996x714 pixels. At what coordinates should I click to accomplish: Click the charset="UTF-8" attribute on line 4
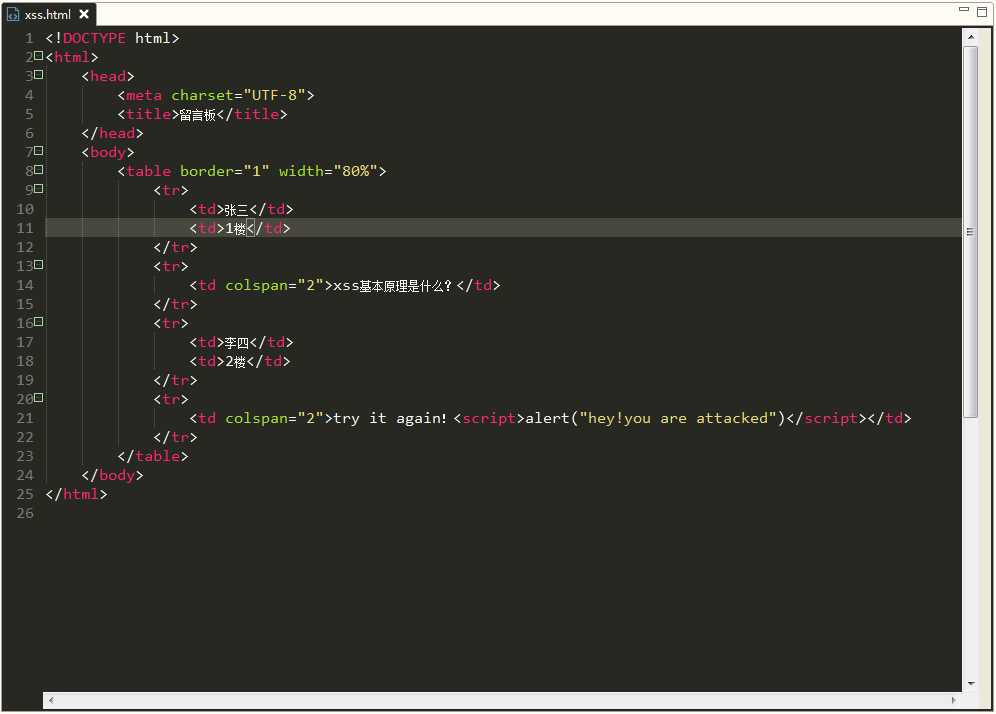[238, 95]
